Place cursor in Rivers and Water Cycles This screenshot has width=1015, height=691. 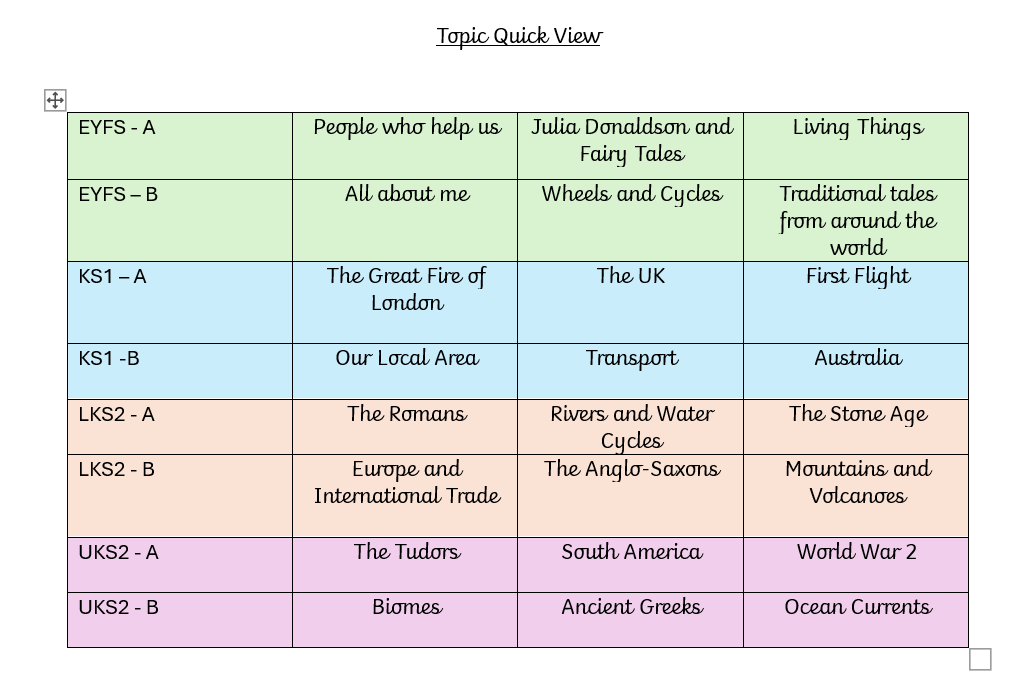631,427
